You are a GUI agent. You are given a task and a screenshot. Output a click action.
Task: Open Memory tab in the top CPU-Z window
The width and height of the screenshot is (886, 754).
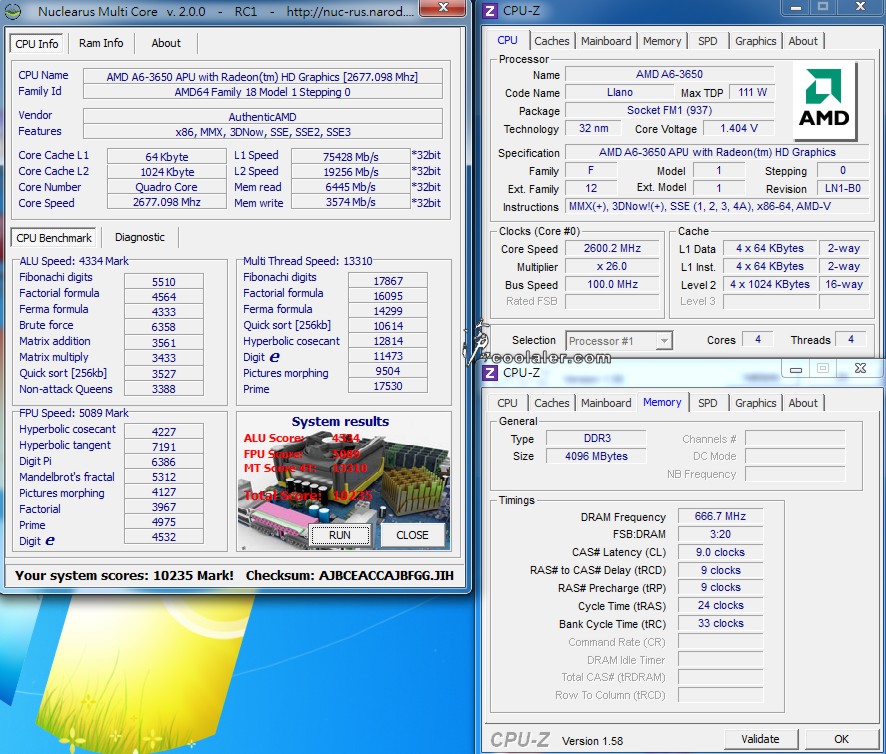tap(662, 41)
